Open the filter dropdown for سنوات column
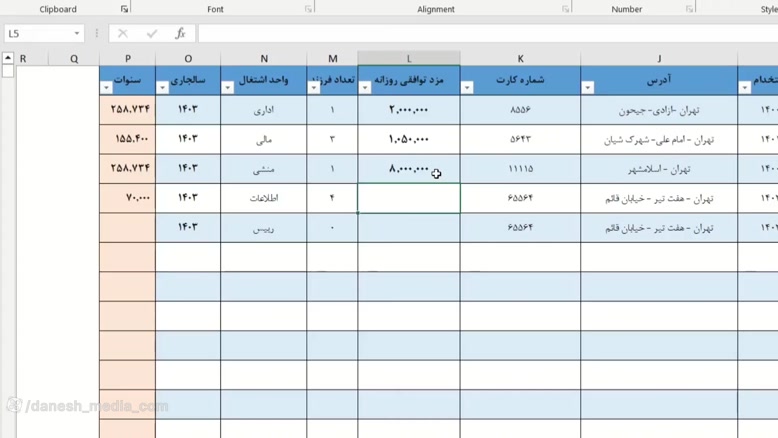The height and width of the screenshot is (438, 778). point(107,87)
